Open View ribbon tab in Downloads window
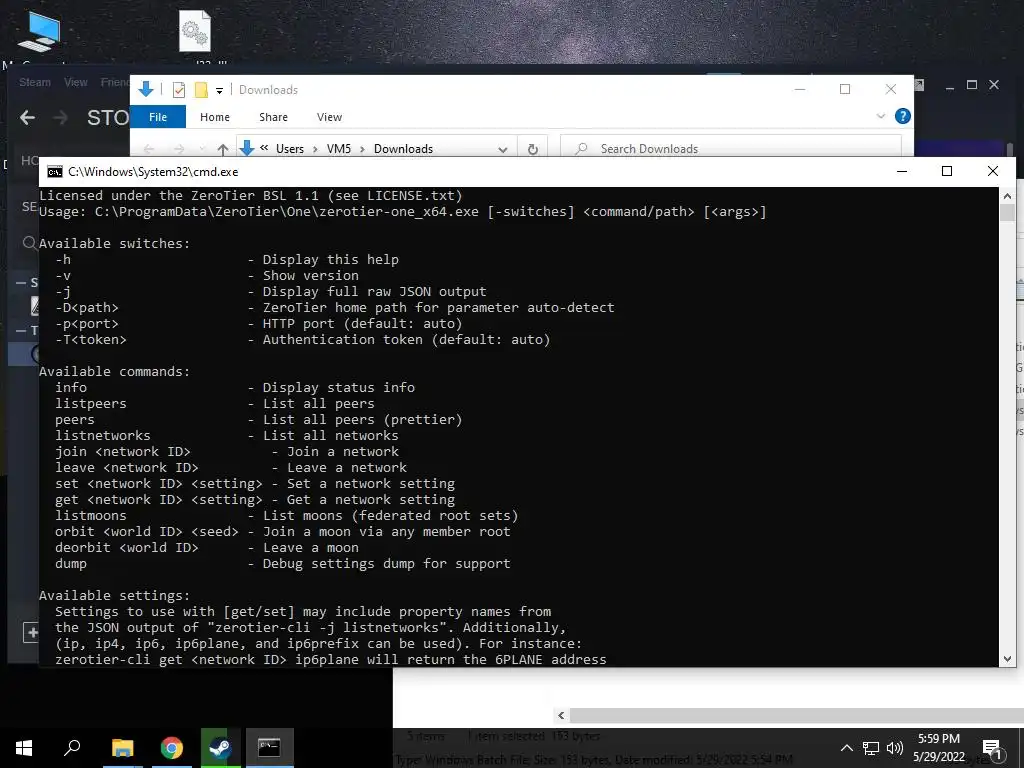The image size is (1024, 768). coord(329,117)
